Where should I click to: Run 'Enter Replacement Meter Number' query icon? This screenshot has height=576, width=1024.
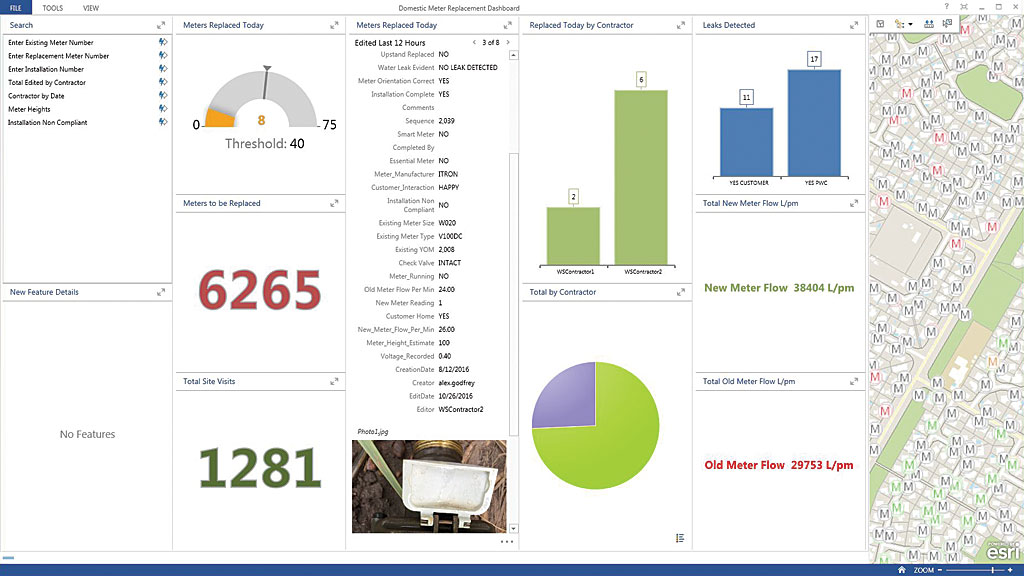tap(163, 56)
